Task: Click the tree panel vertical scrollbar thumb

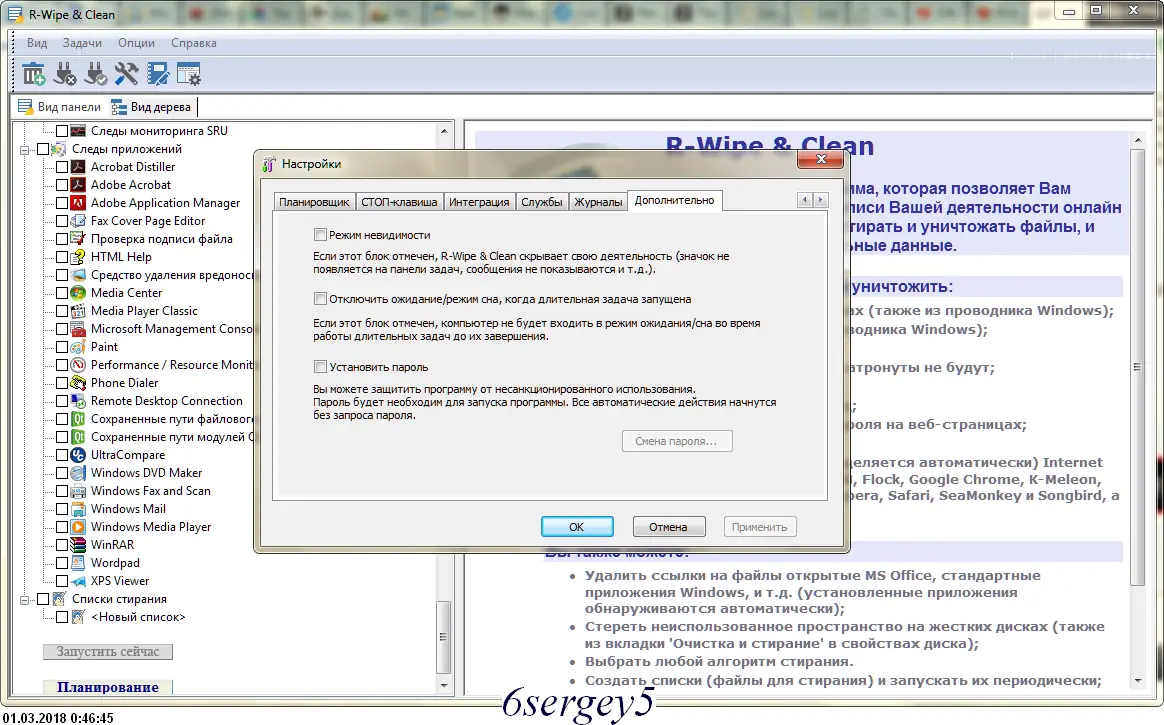Action: tap(444, 637)
